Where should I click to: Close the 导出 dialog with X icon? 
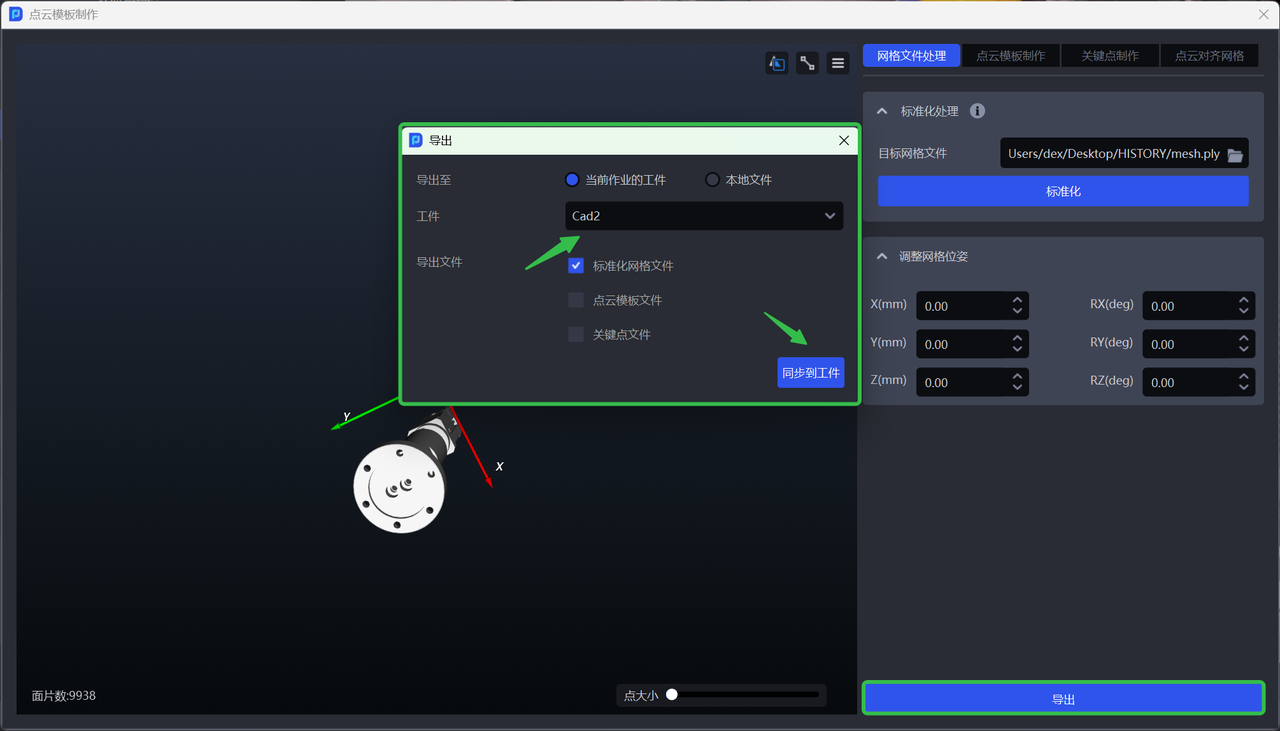click(844, 141)
